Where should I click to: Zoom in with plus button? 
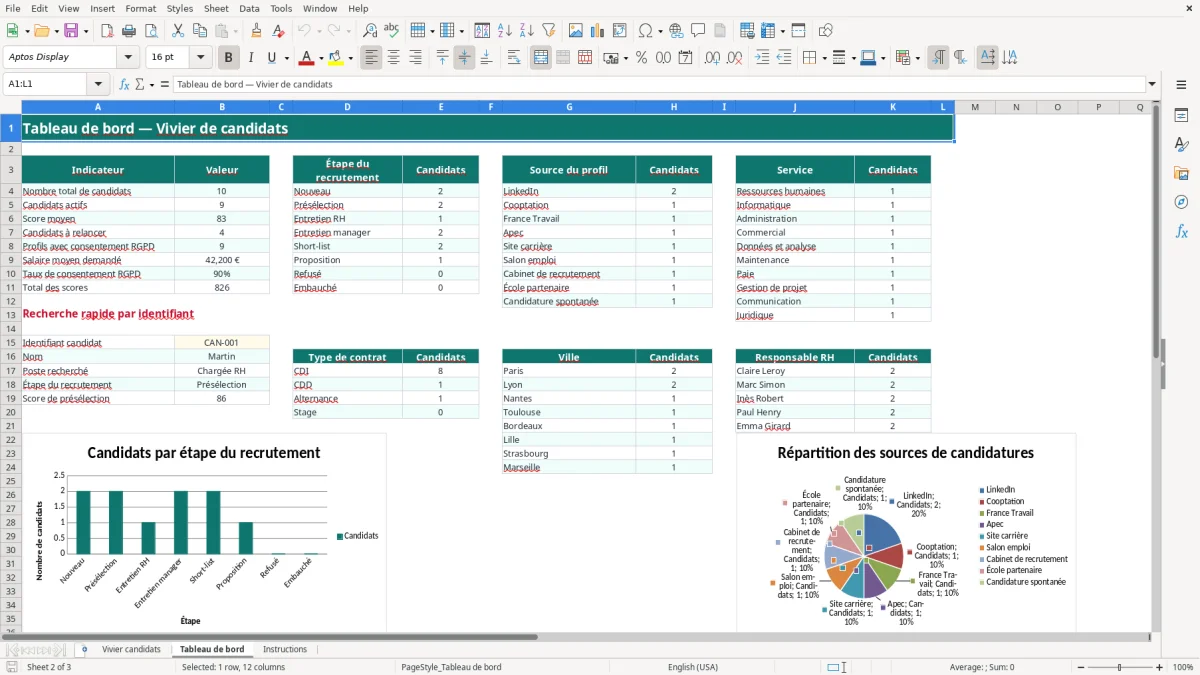pyautogui.click(x=1160, y=667)
